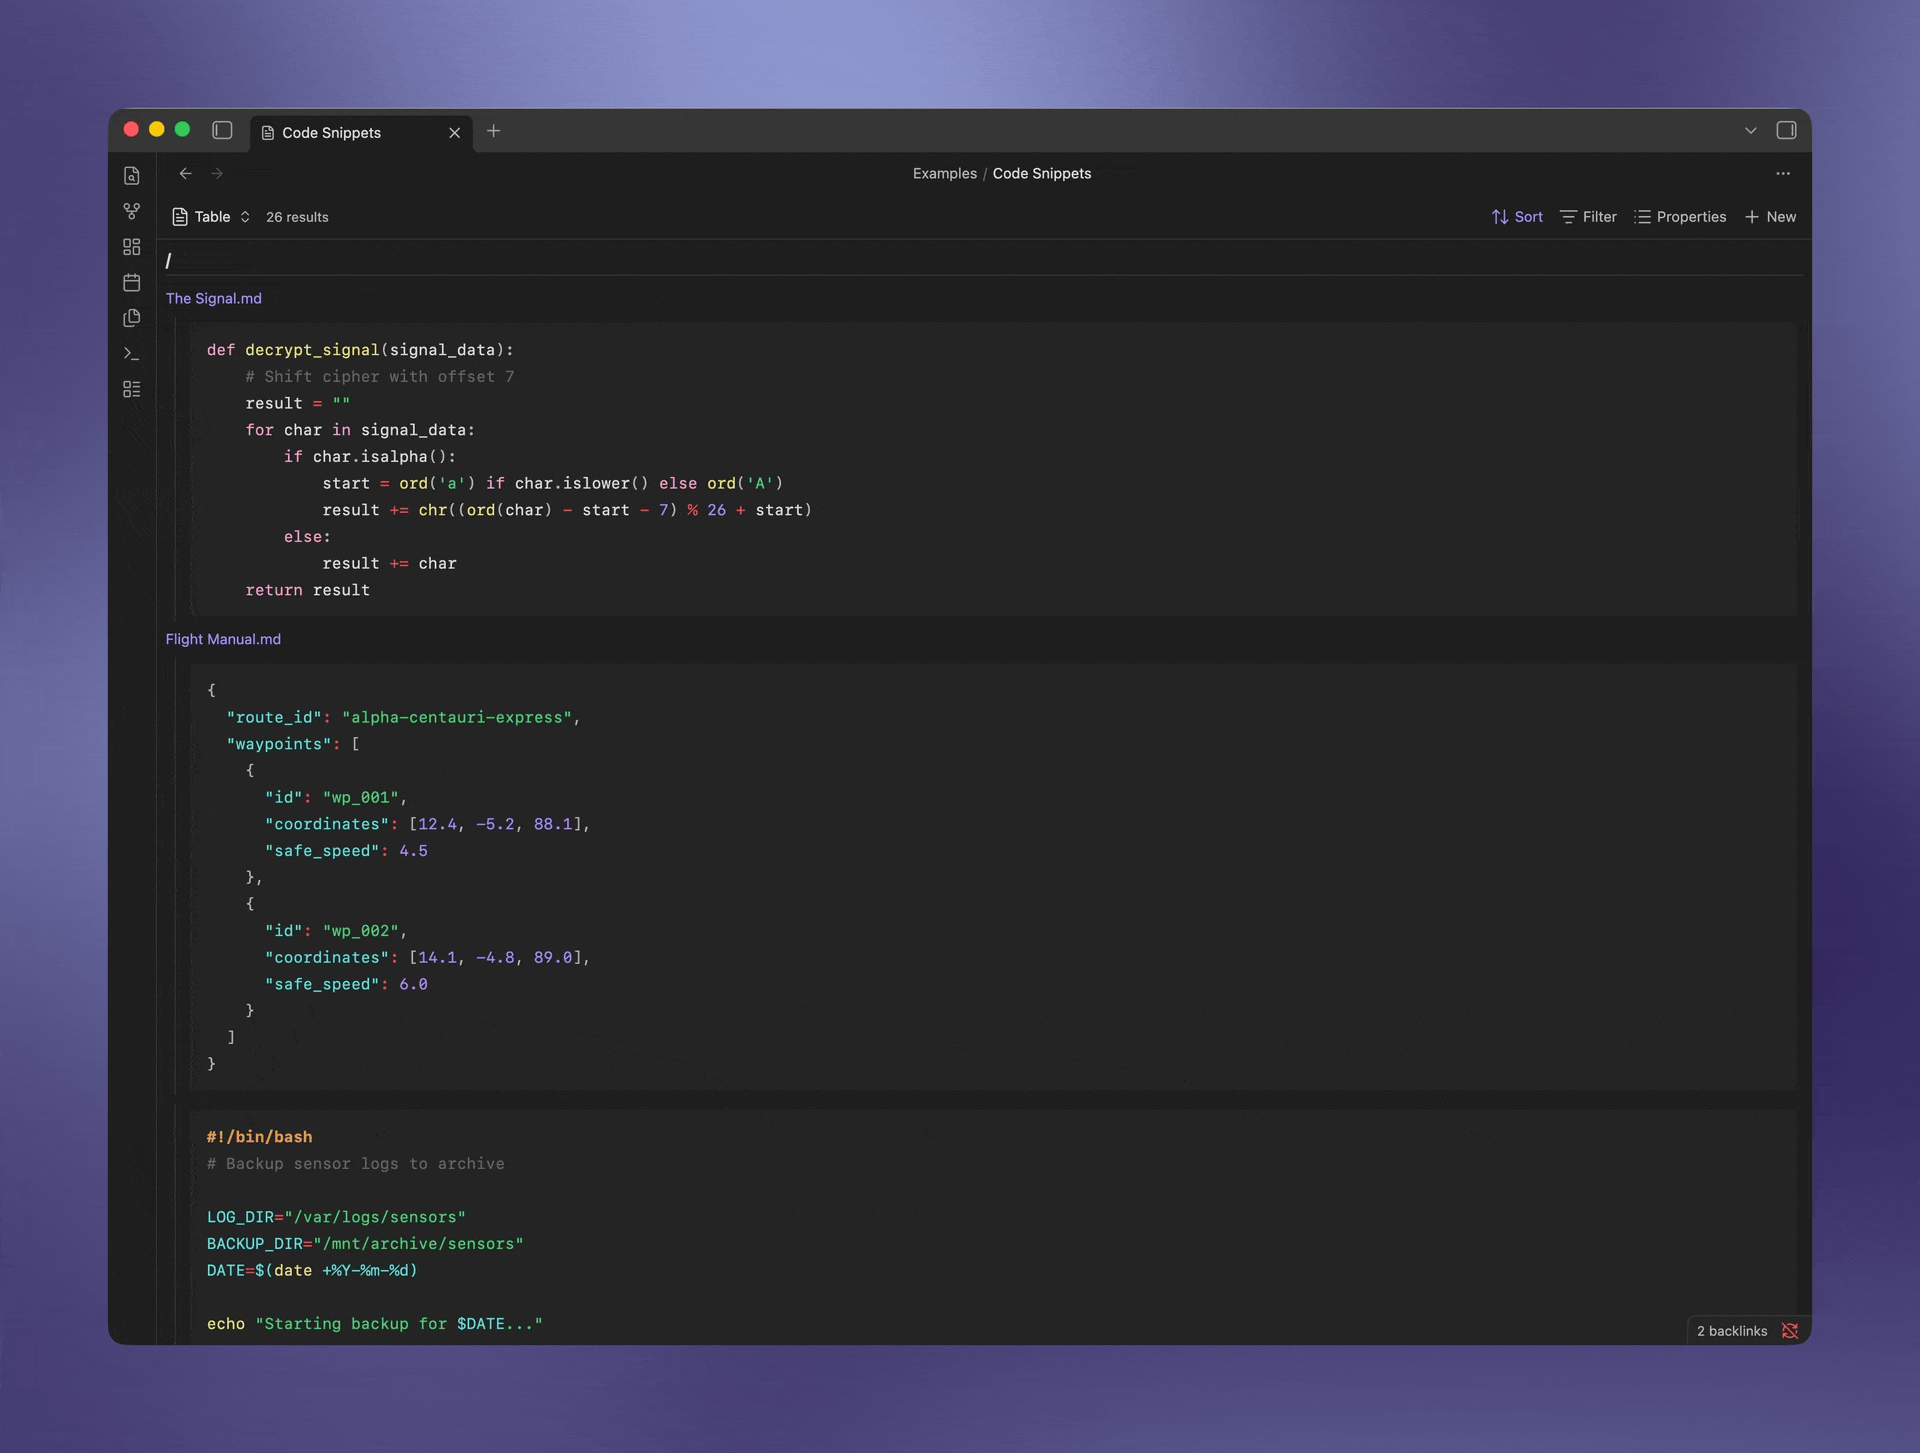The height and width of the screenshot is (1453, 1920).
Task: Open the Filter options dropdown
Action: pos(1588,216)
